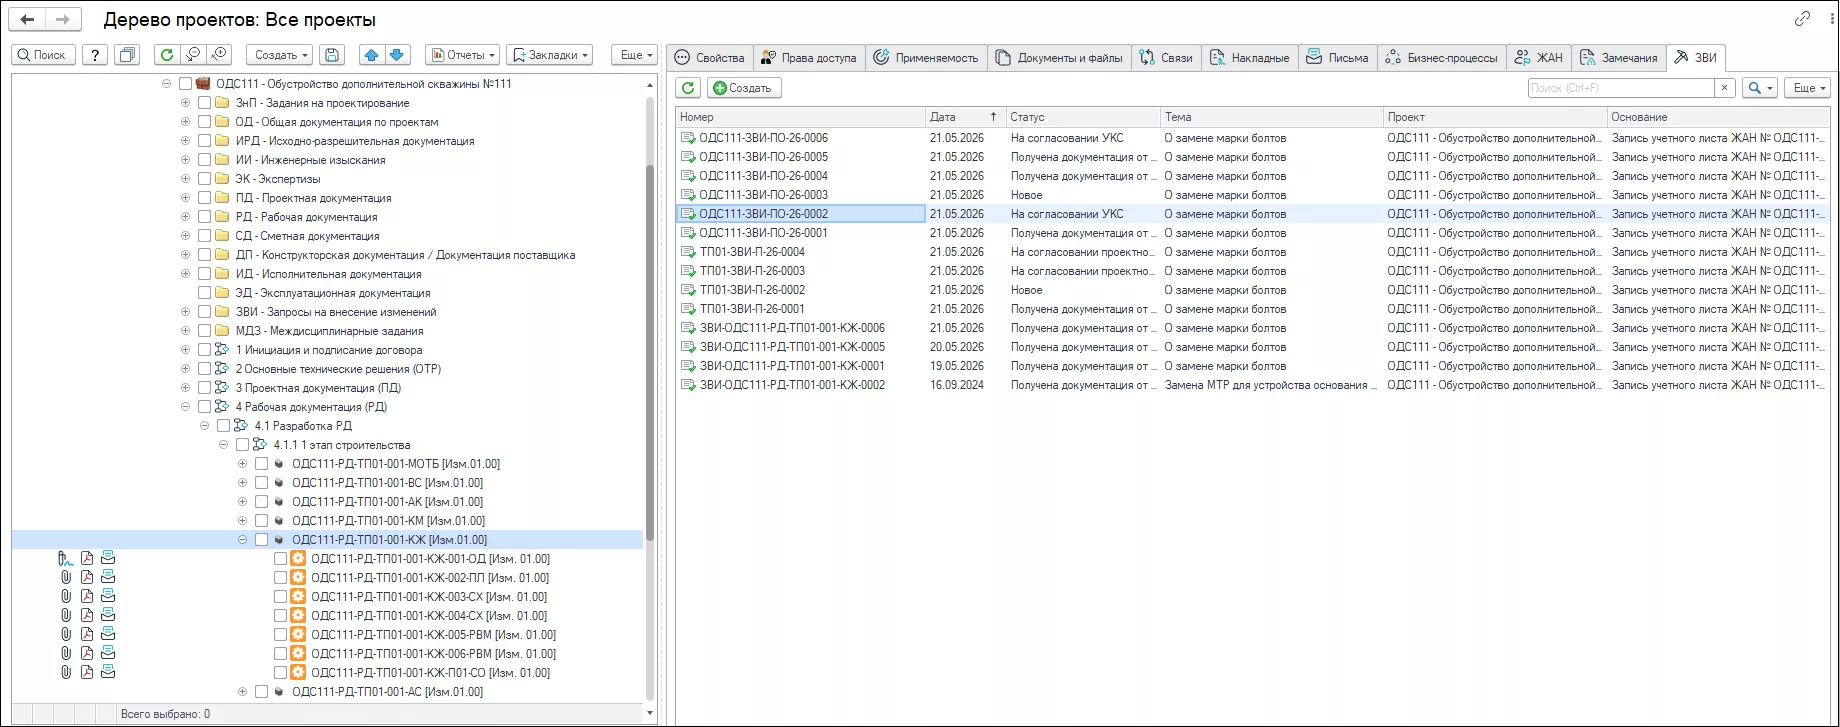
Task: Open the Бизнес-процессы tab
Action: tap(1442, 58)
